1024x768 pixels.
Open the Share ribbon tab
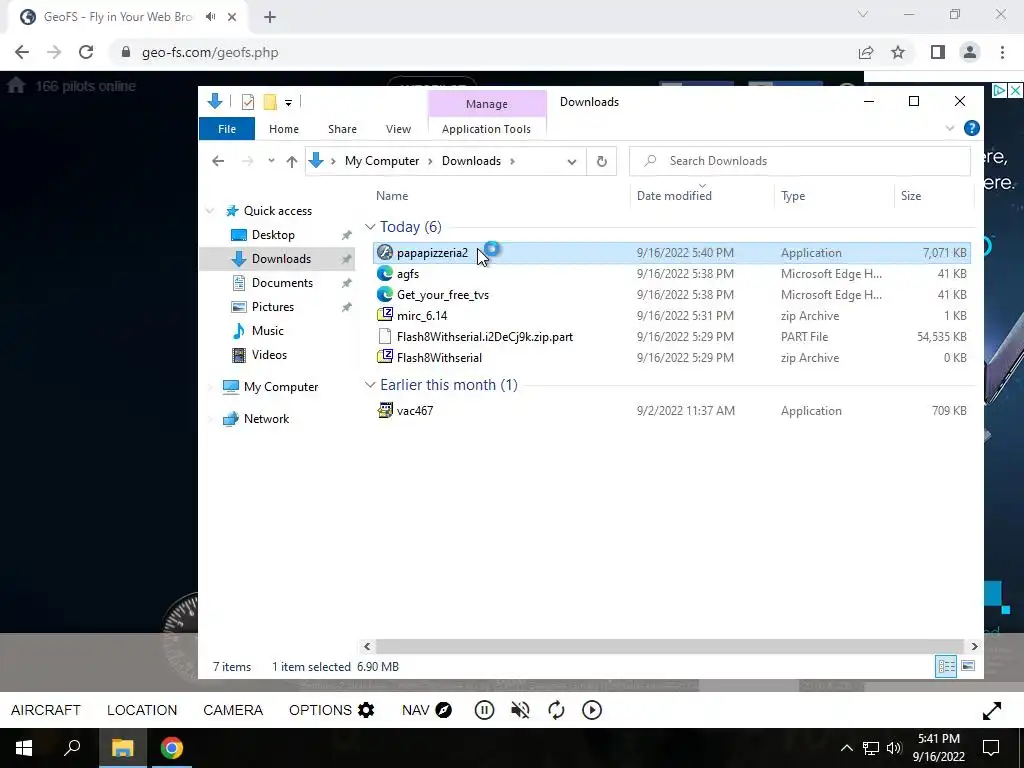pos(342,129)
